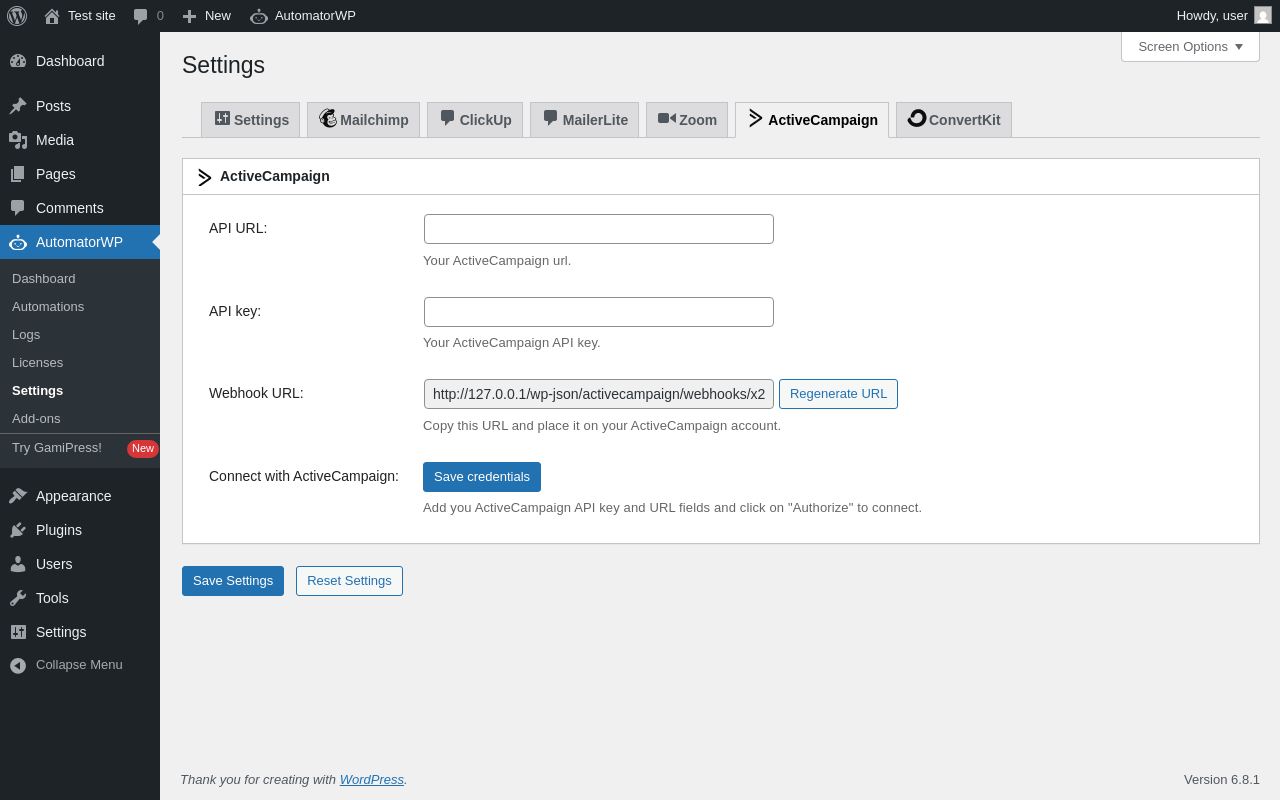Click the Reset Settings button
Viewport: 1280px width, 800px height.
coord(349,581)
